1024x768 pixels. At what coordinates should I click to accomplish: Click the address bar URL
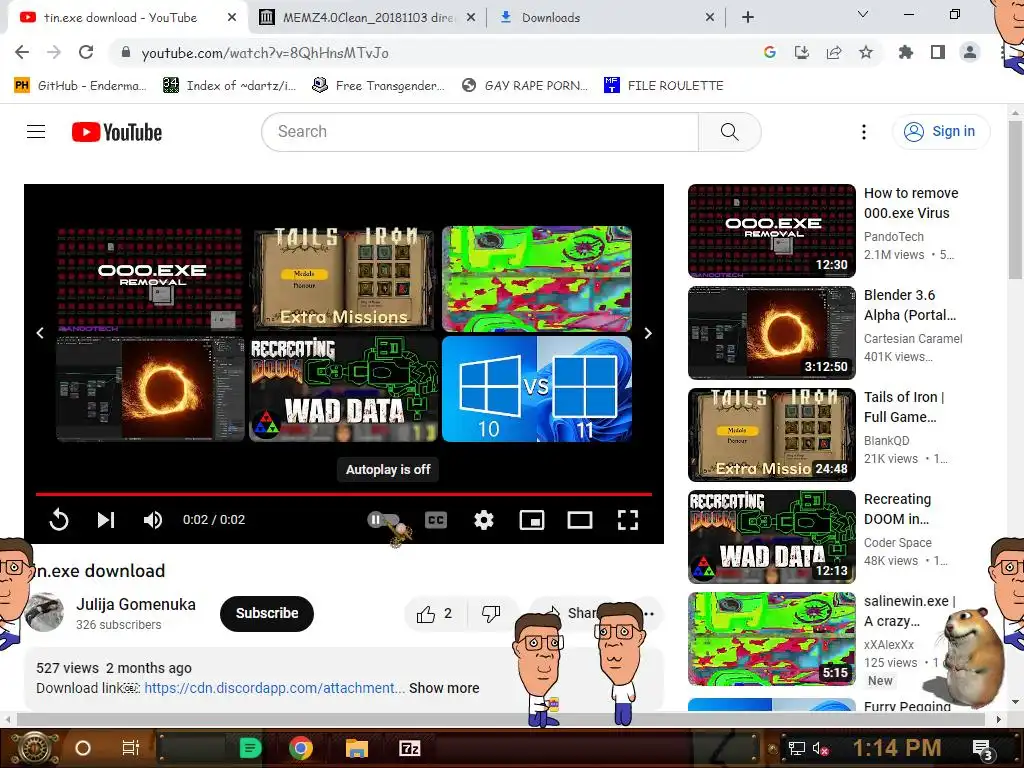pyautogui.click(x=265, y=53)
